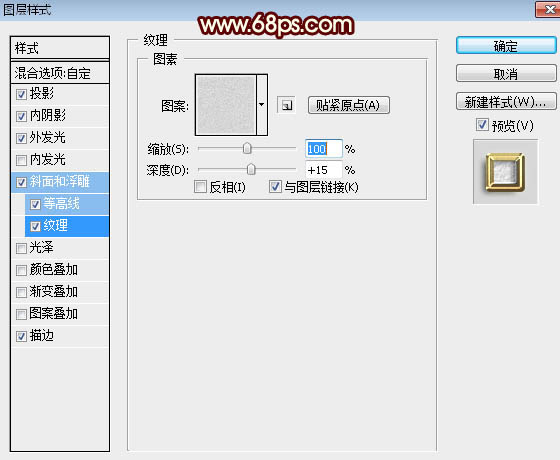Screen dimensions: 560x460
Task: Uncheck the 外发光 effect
Action: tap(21, 138)
